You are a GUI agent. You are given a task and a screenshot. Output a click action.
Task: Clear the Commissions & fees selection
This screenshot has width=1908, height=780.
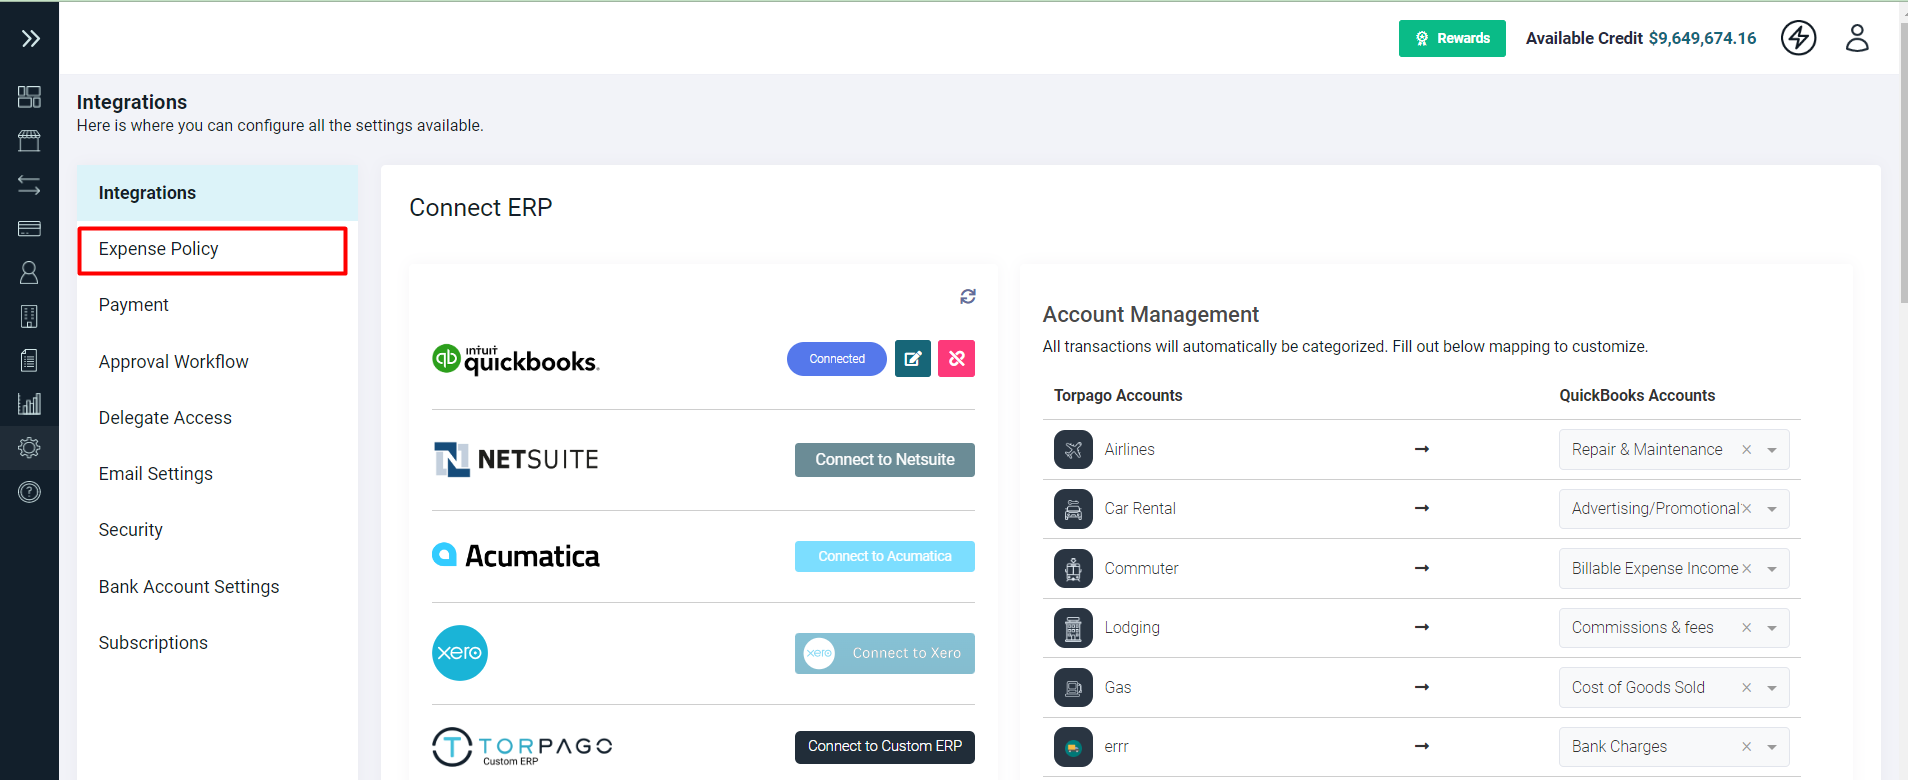coord(1746,628)
